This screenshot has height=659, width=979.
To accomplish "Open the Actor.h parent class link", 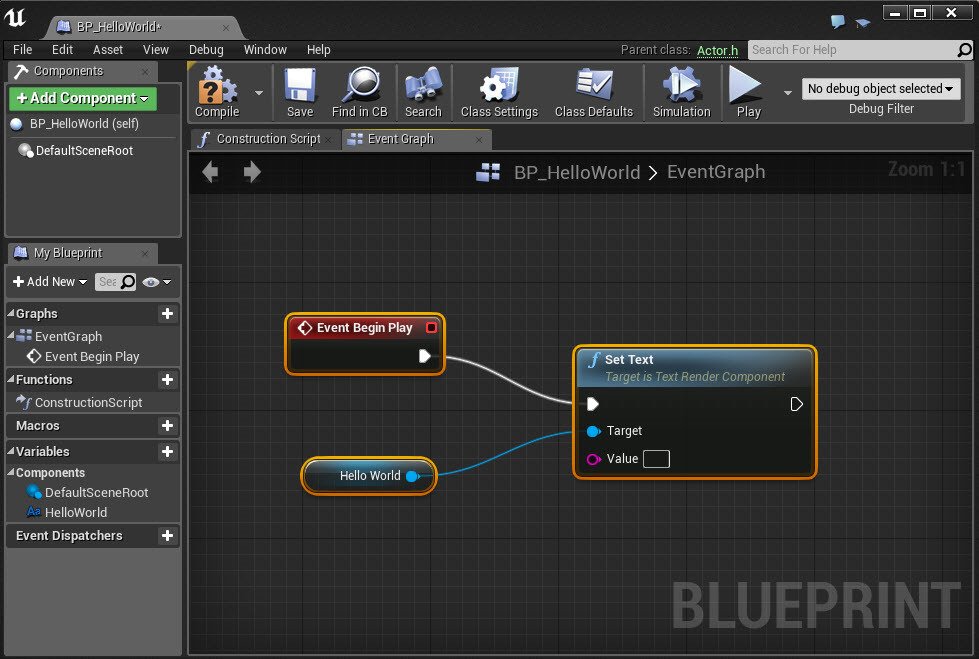I will pyautogui.click(x=717, y=50).
